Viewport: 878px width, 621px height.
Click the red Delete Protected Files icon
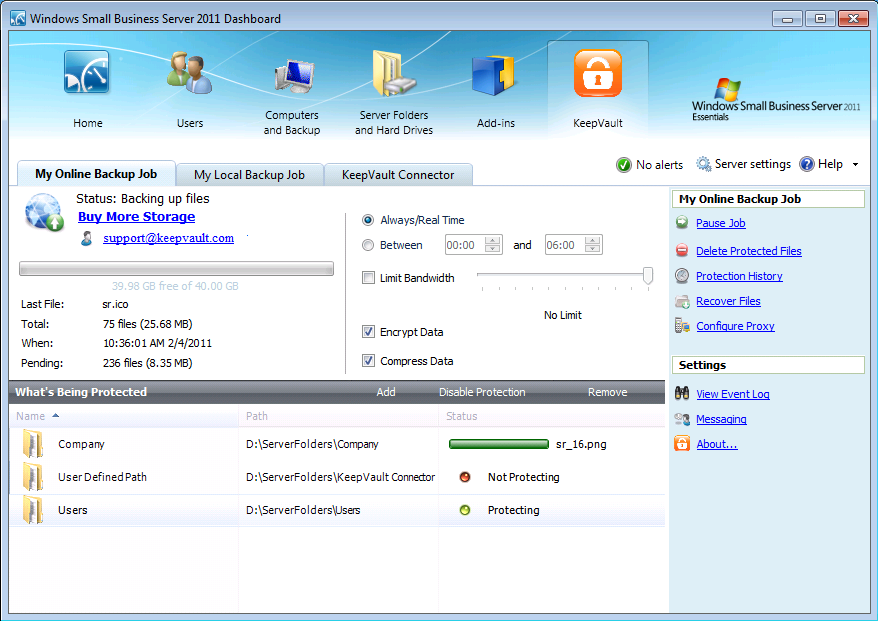point(682,250)
